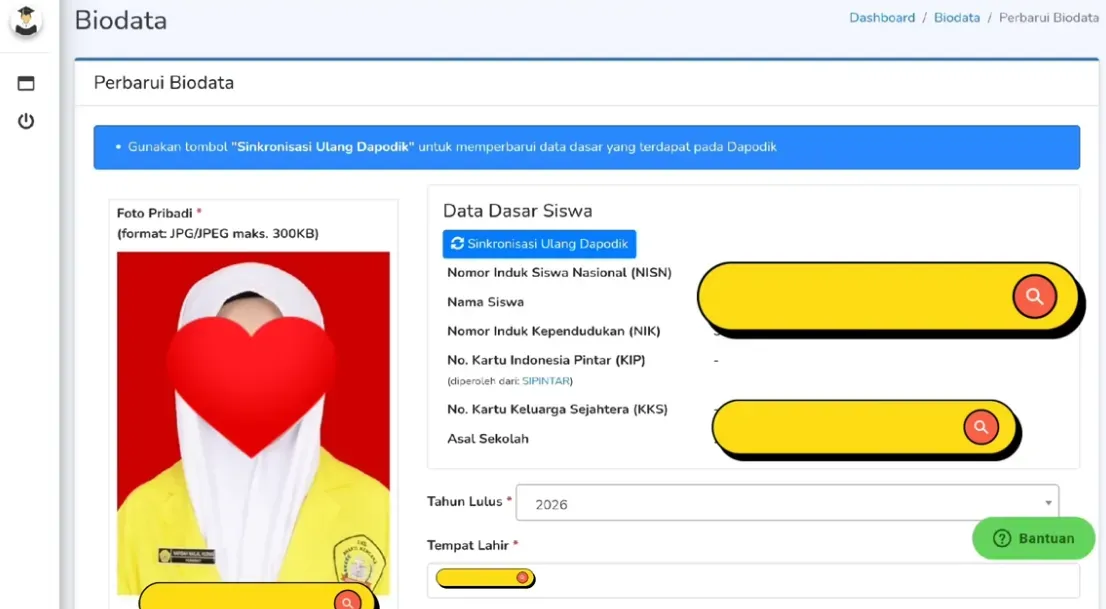Click the blue Sinkronisasi Ulang Dapodik info banner
The width and height of the screenshot is (1106, 609).
tap(586, 147)
